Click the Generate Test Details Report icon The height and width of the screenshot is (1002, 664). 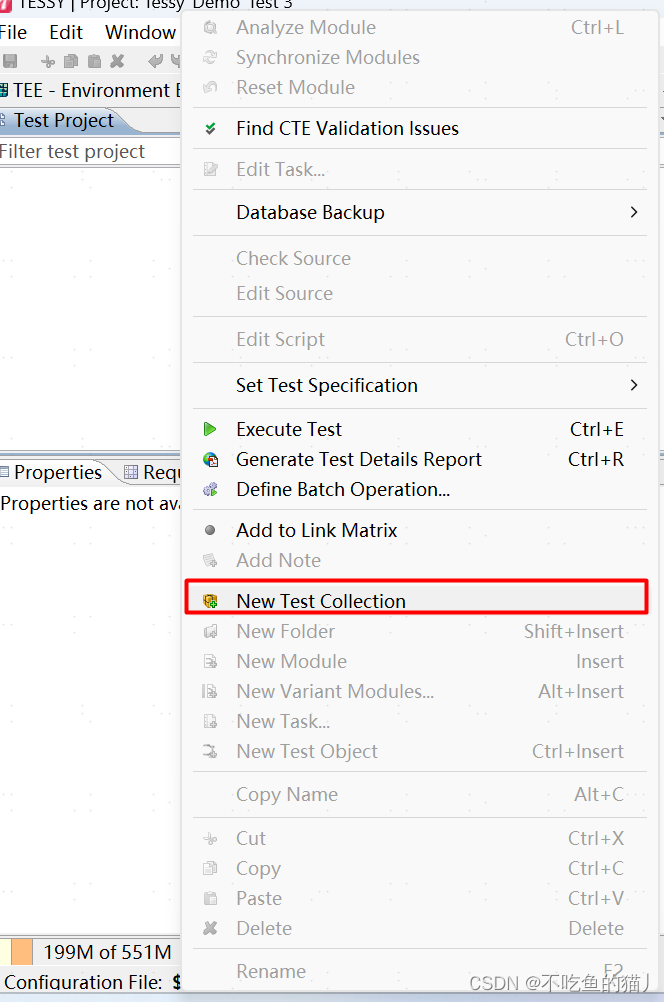click(210, 459)
